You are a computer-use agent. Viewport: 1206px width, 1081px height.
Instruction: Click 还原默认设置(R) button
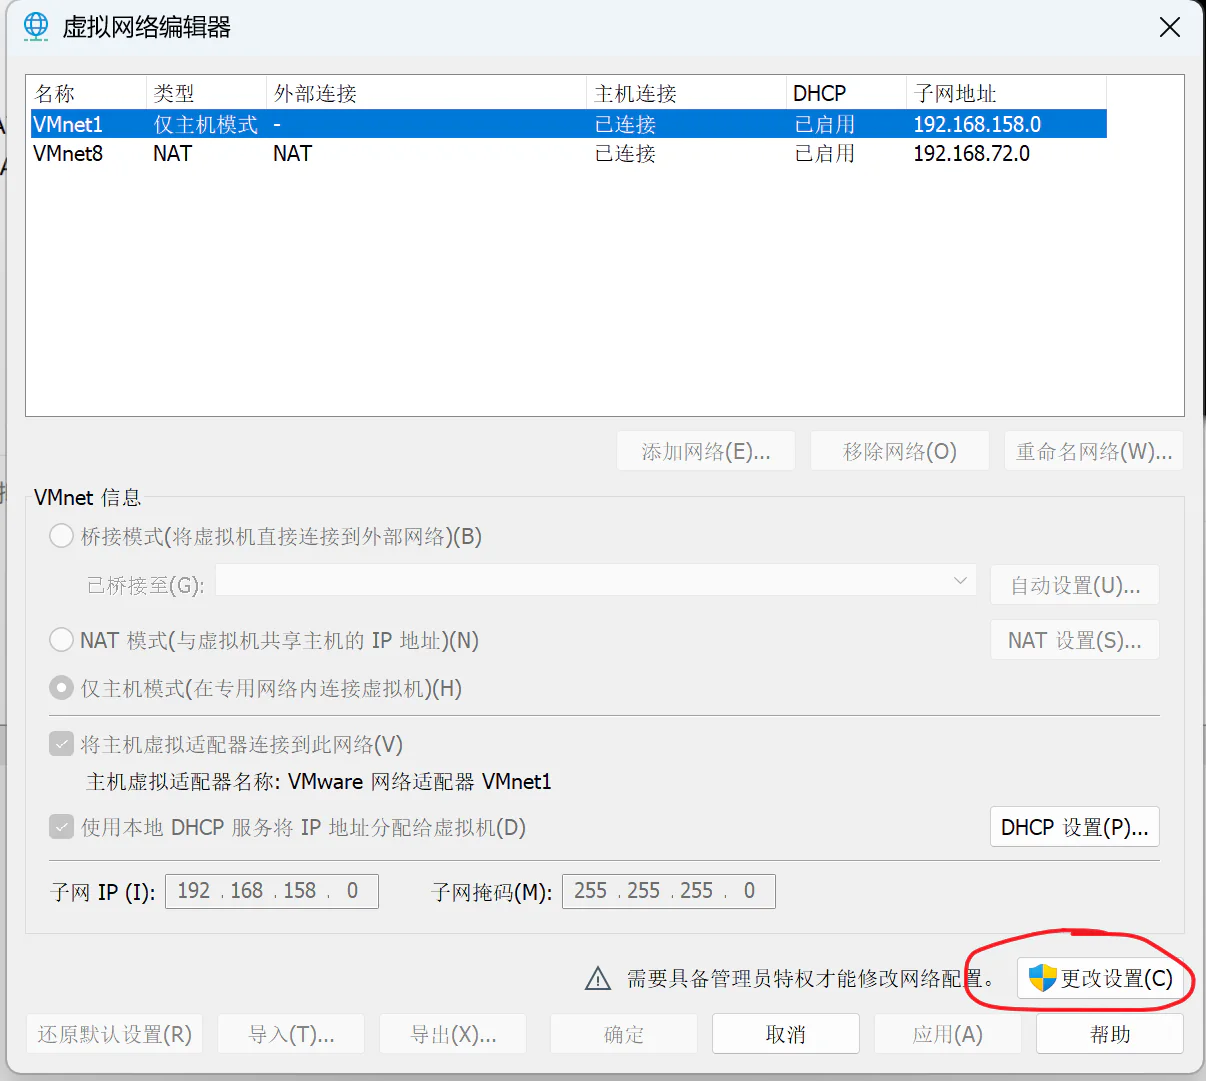[x=115, y=1034]
